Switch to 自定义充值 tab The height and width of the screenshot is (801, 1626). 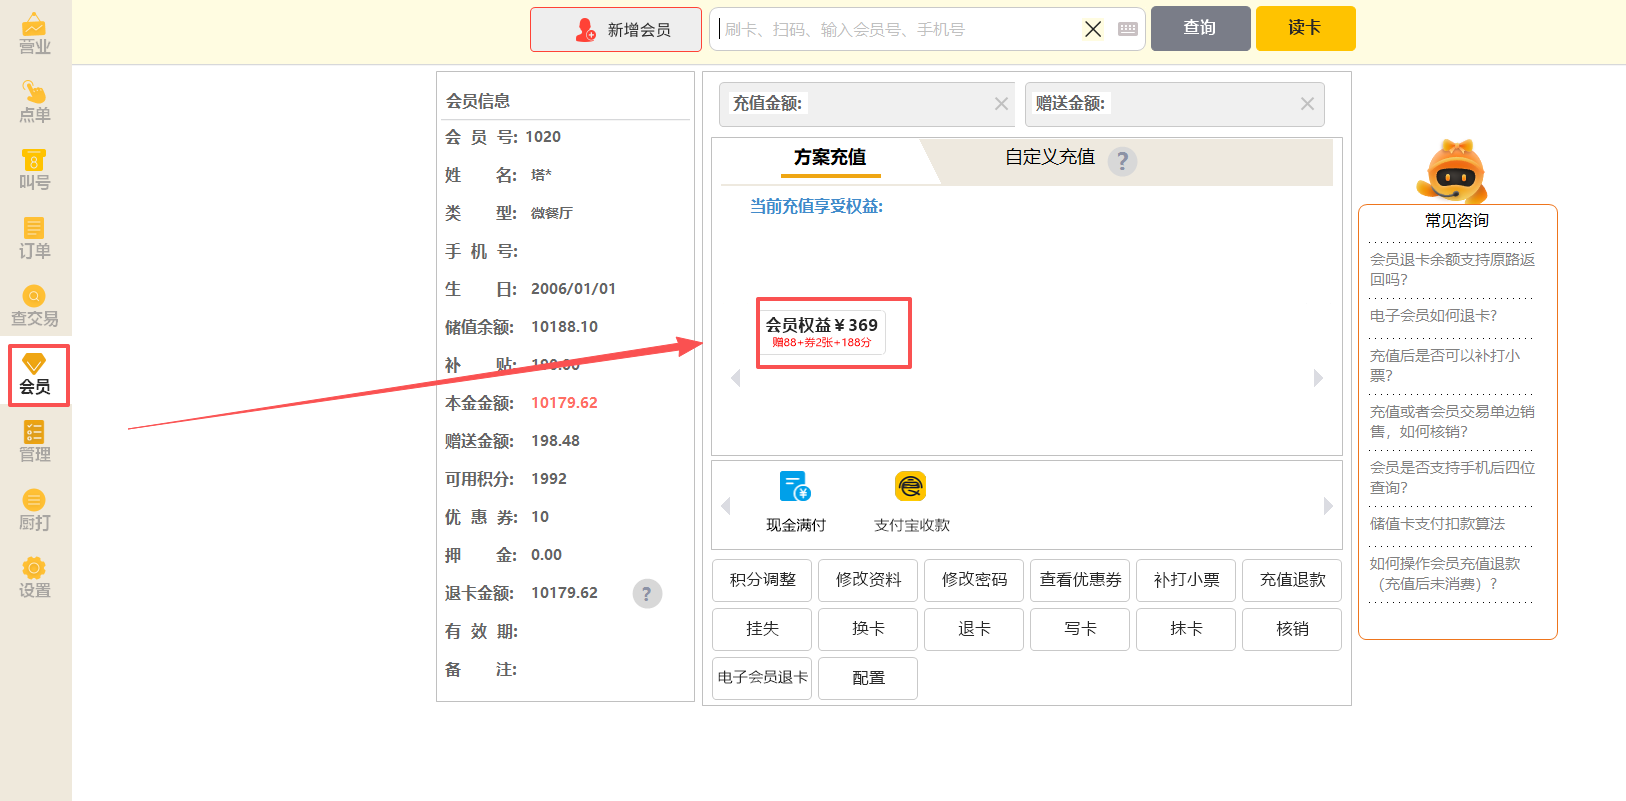(1049, 158)
